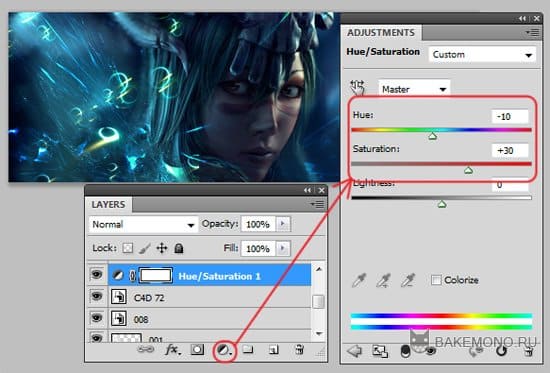Select the add-to-sample eyedropper tool

[383, 280]
